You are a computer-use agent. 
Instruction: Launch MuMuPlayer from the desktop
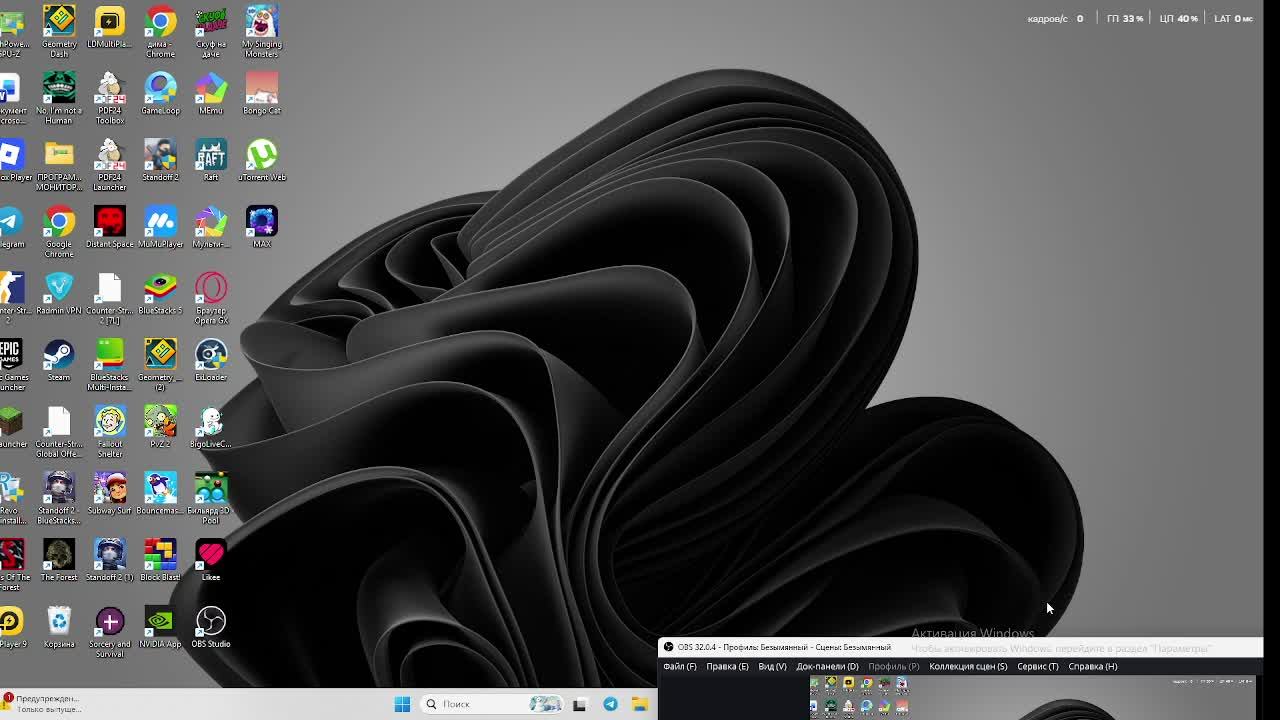pyautogui.click(x=160, y=227)
